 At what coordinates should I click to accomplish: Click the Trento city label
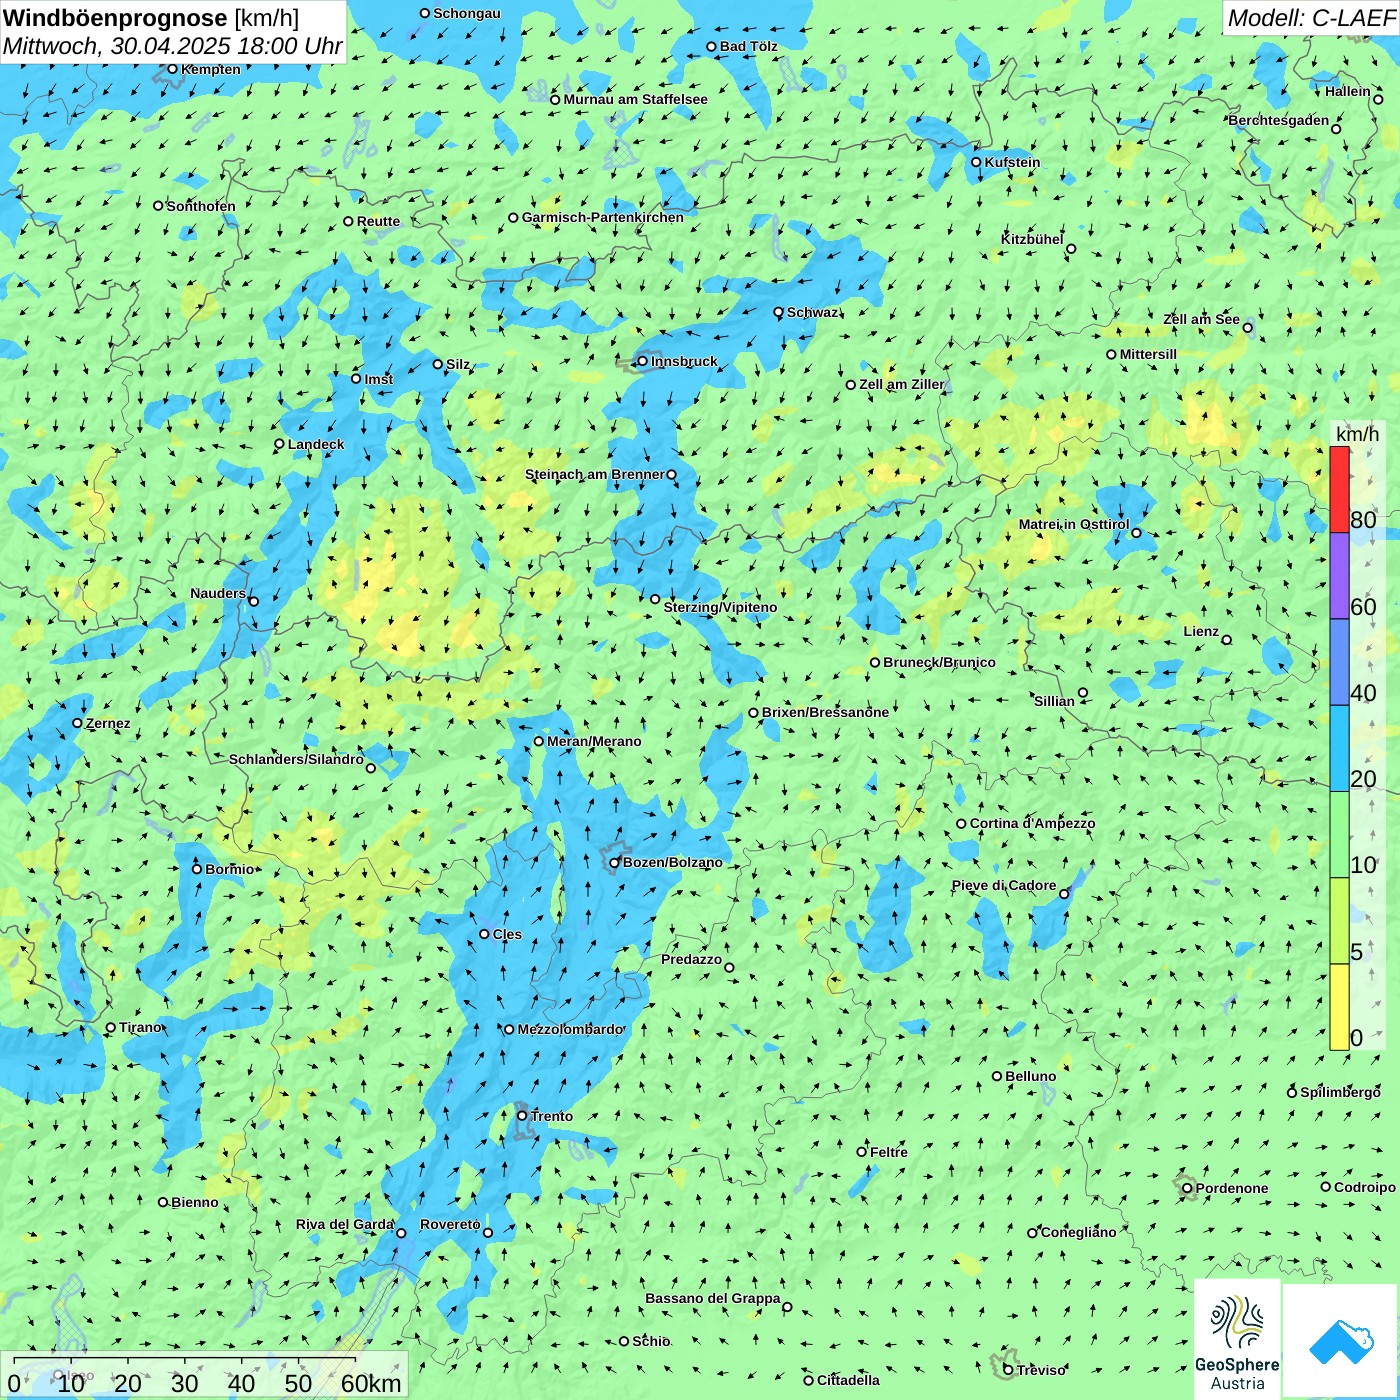pos(552,1116)
